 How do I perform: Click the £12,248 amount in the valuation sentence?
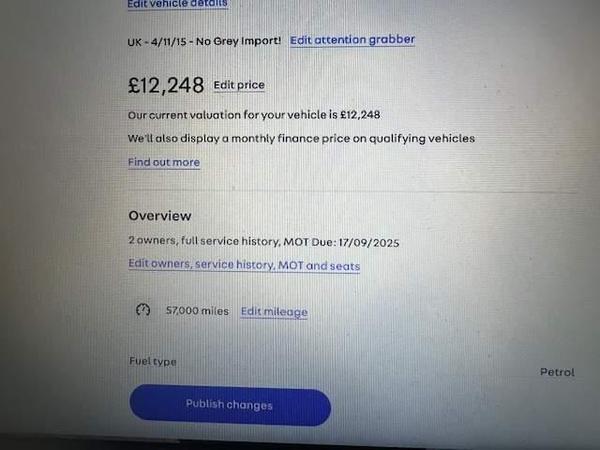(360, 115)
